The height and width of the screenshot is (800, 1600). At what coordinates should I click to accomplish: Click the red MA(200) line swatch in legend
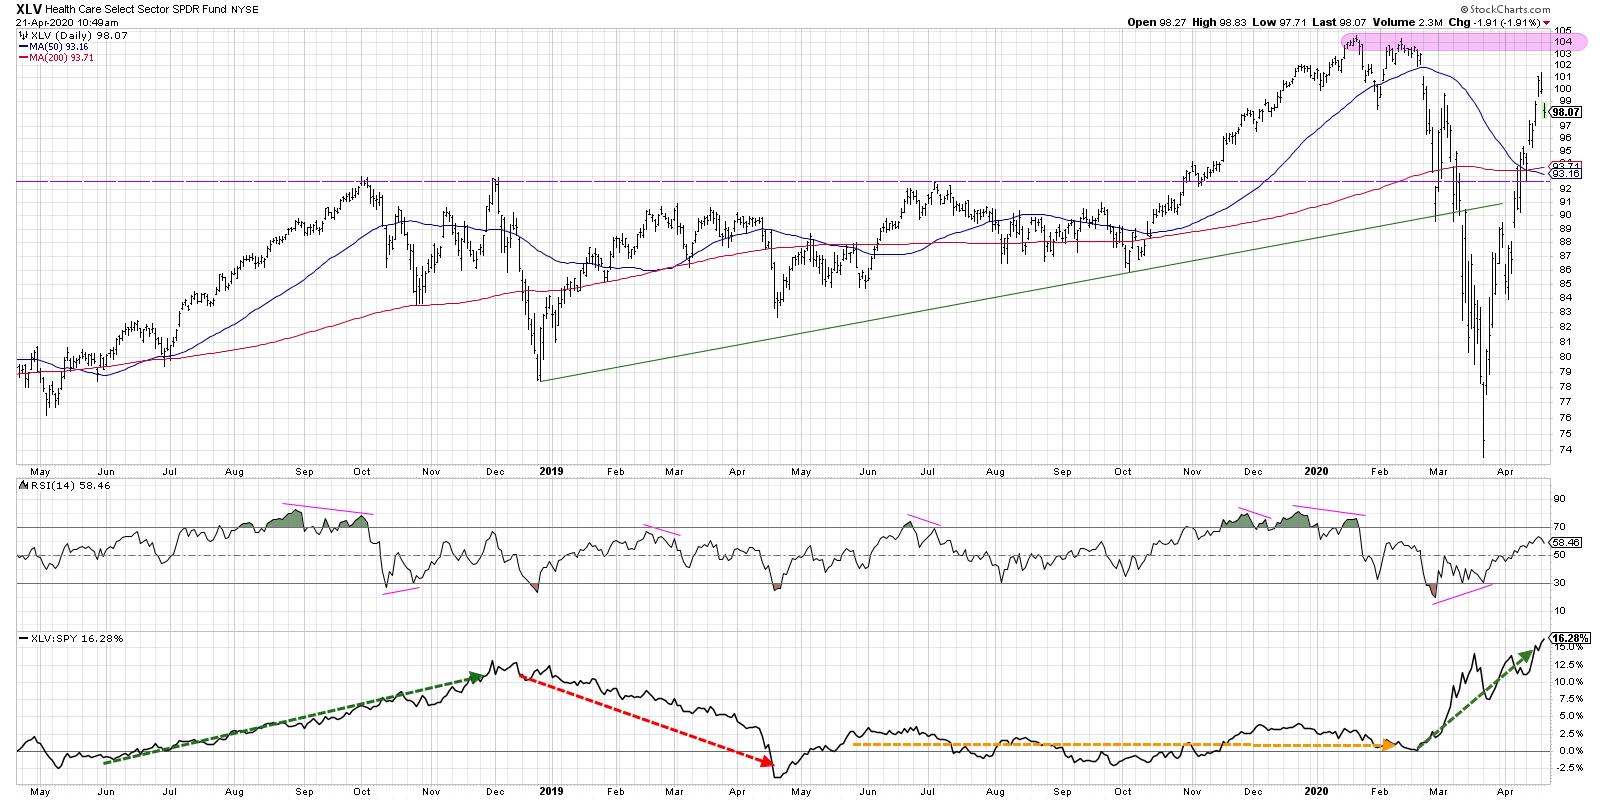tap(22, 58)
